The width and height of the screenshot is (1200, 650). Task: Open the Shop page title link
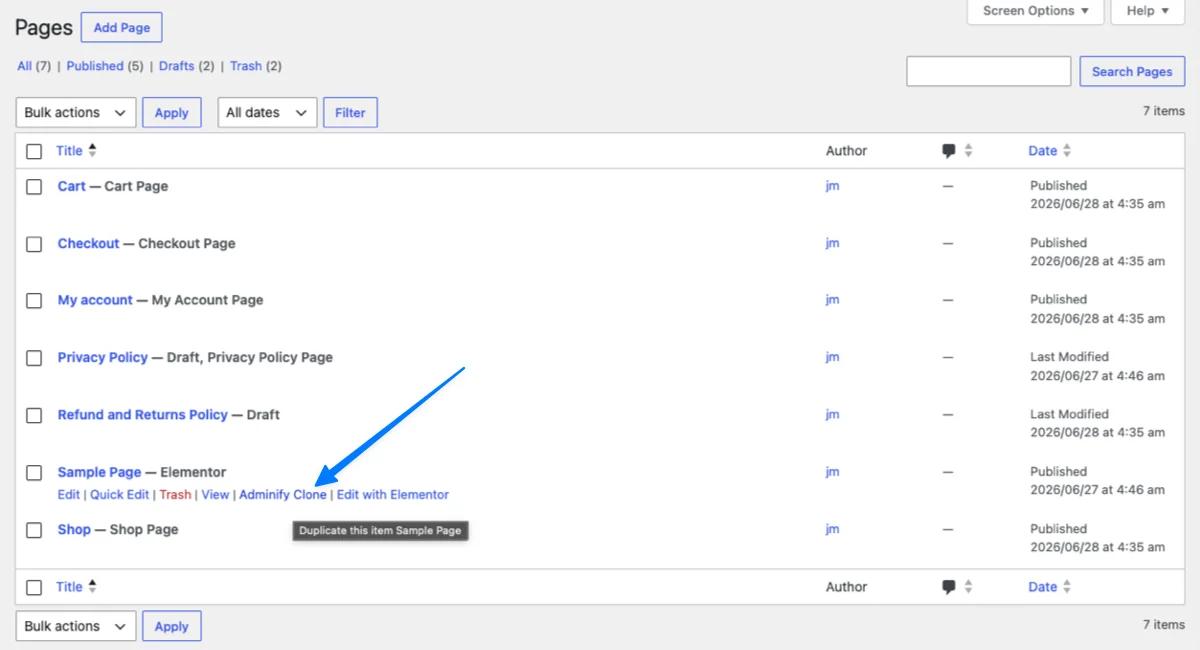(74, 530)
